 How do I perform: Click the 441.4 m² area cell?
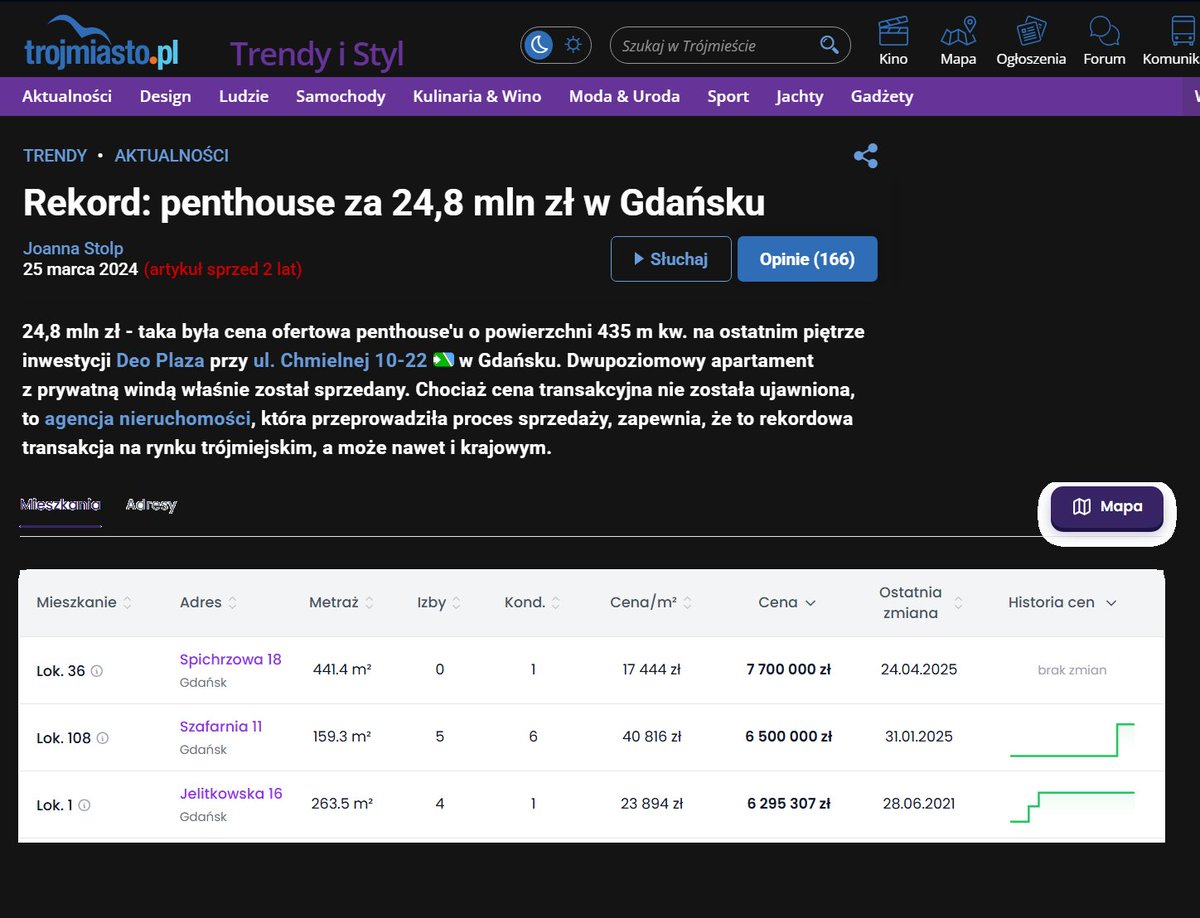click(x=342, y=670)
